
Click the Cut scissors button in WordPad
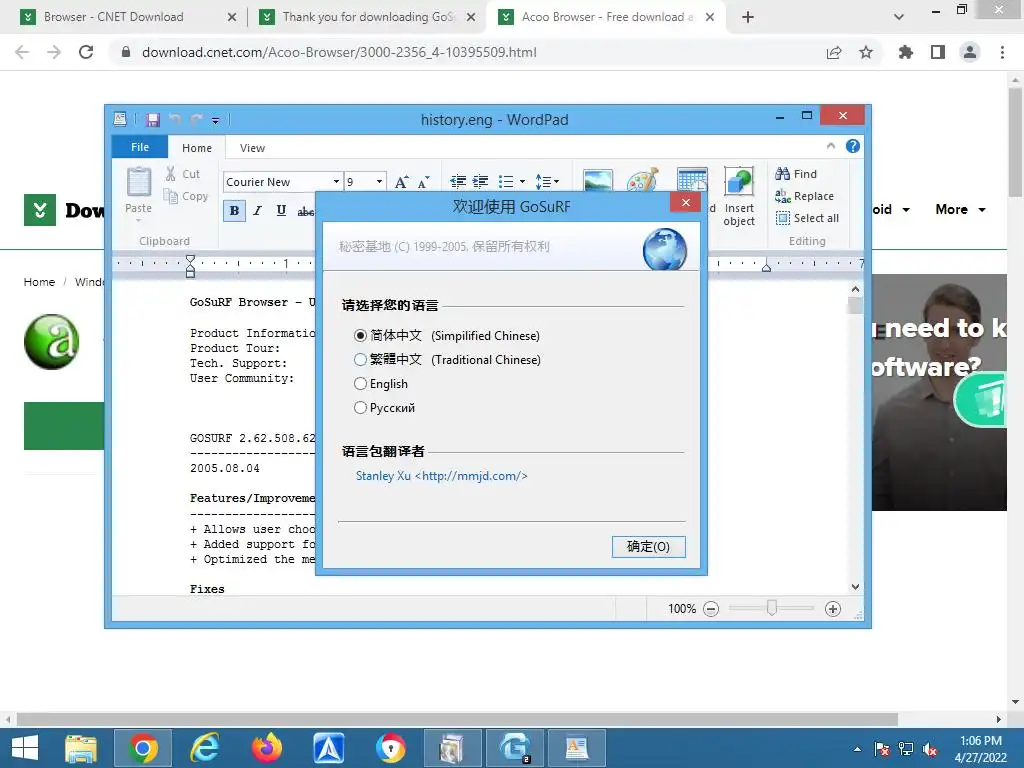(x=182, y=174)
